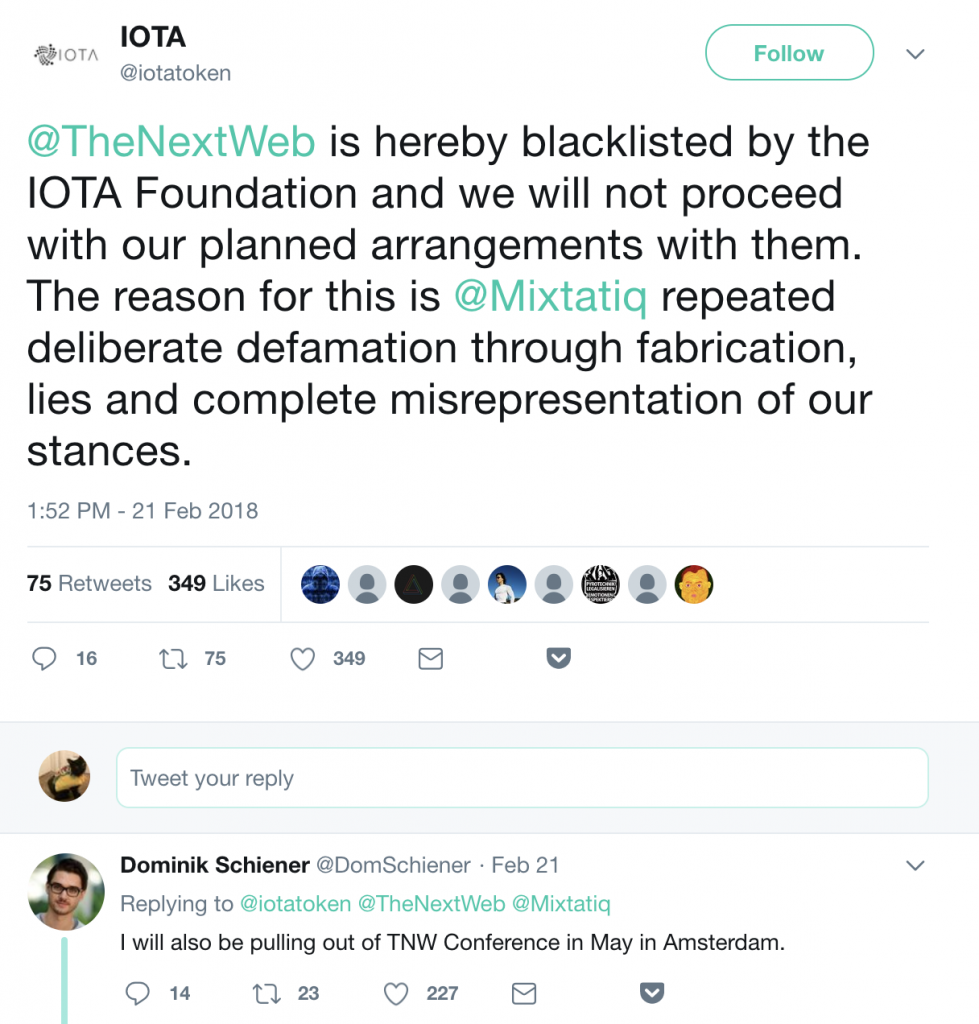
Task: Message Dominik Schiener's reply via envelope icon
Action: point(524,993)
